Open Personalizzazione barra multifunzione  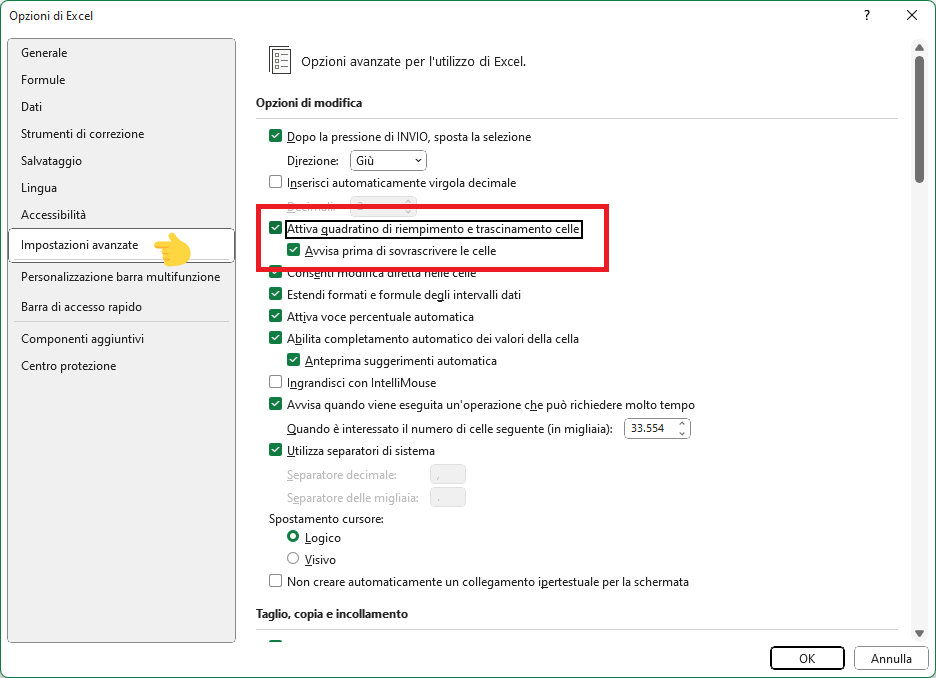pyautogui.click(x=121, y=276)
